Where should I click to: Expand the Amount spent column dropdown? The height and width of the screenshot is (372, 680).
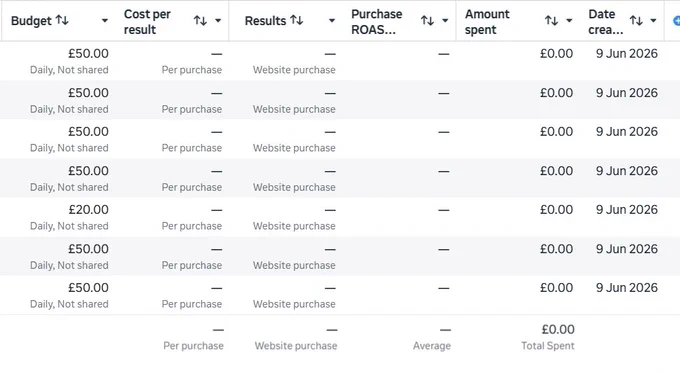[x=569, y=20]
